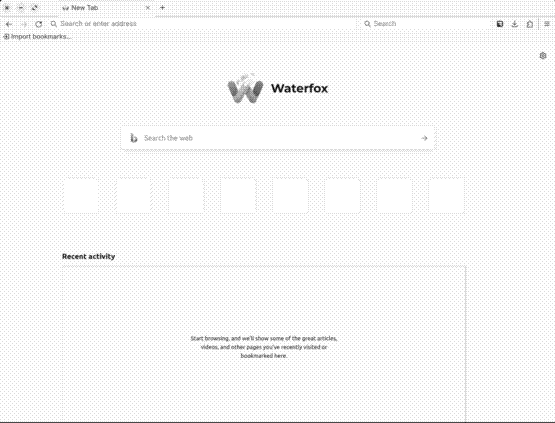The image size is (555, 423).
Task: Open the sidebar panel from the toolbar
Action: pyautogui.click(x=500, y=24)
